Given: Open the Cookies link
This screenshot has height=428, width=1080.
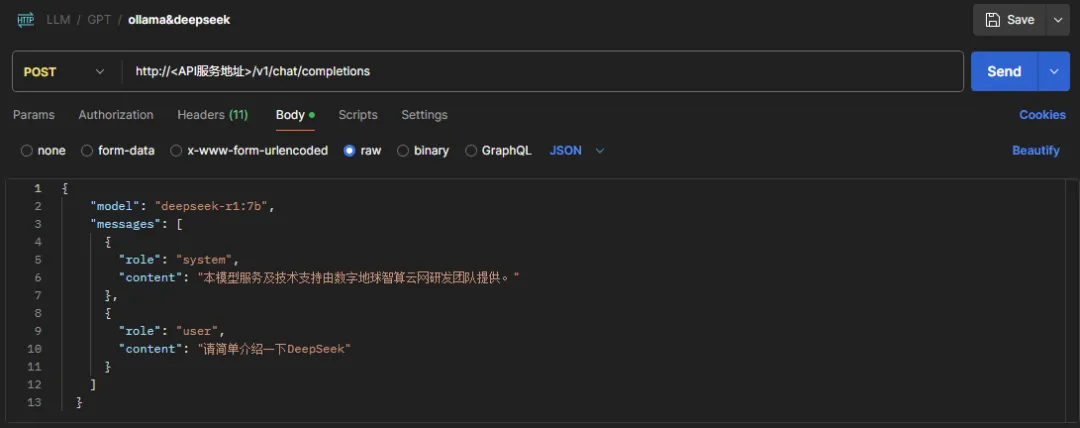Looking at the screenshot, I should [1042, 115].
